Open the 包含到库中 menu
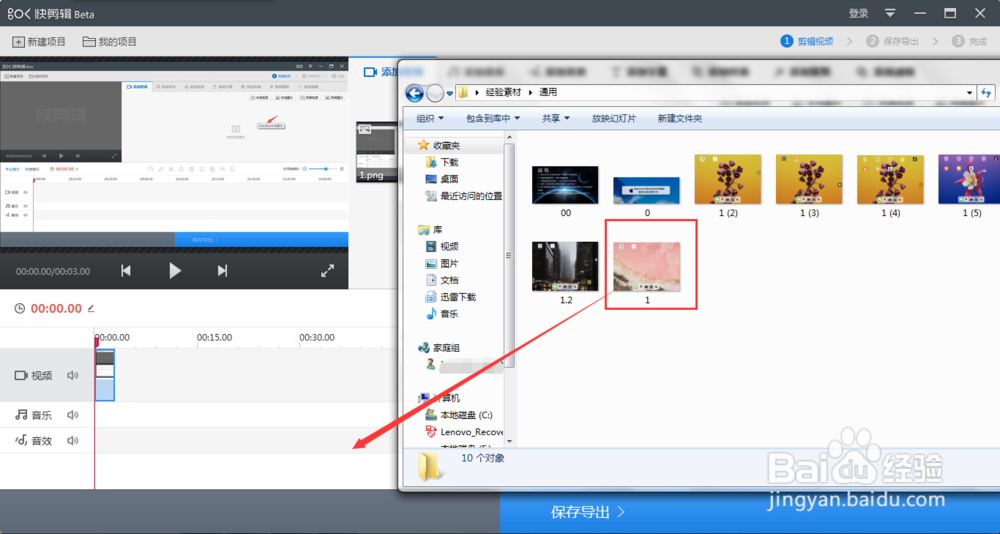 (x=493, y=119)
